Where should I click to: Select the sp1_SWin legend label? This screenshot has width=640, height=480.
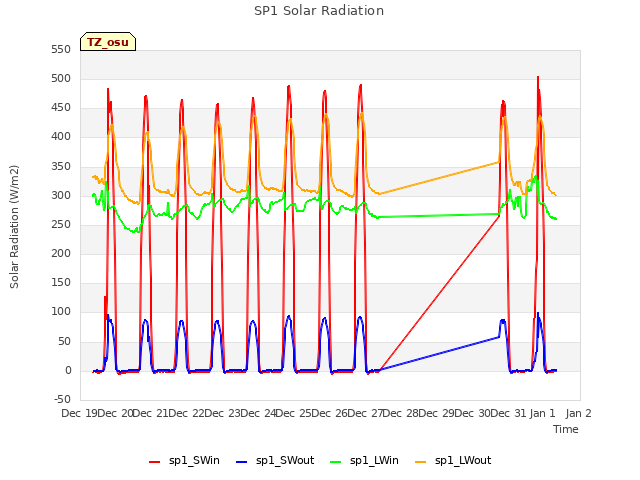(194, 460)
